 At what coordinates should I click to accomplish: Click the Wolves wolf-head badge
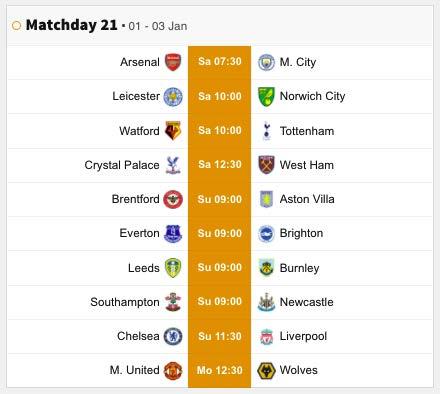pyautogui.click(x=266, y=371)
